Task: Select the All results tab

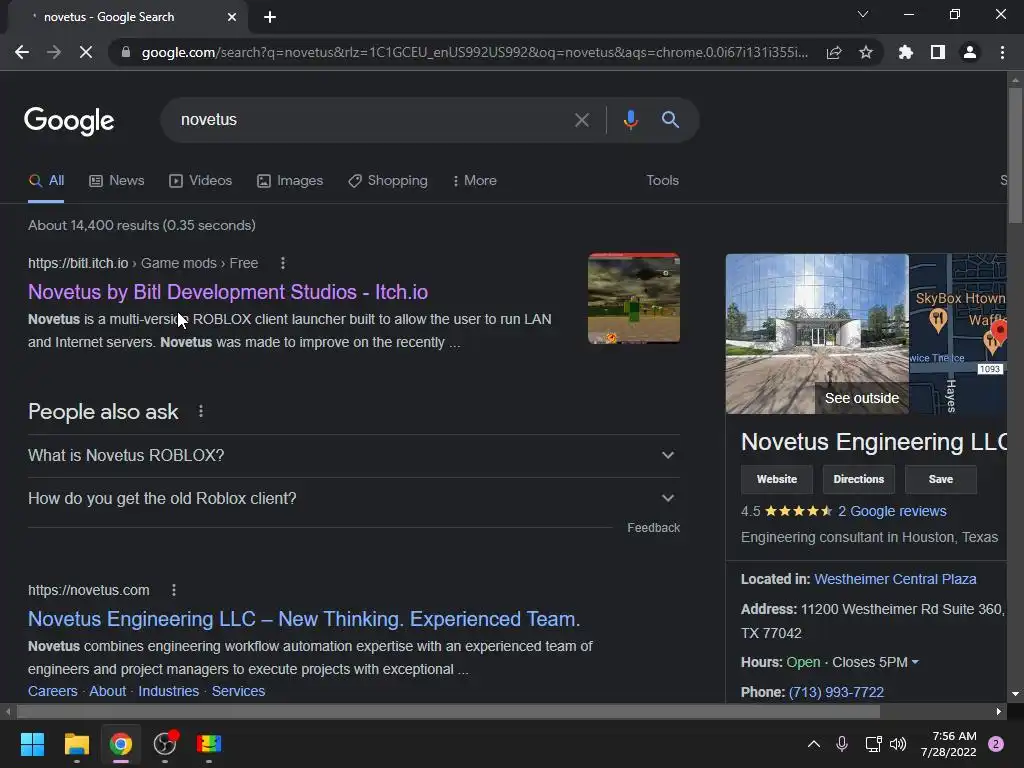Action: point(46,181)
